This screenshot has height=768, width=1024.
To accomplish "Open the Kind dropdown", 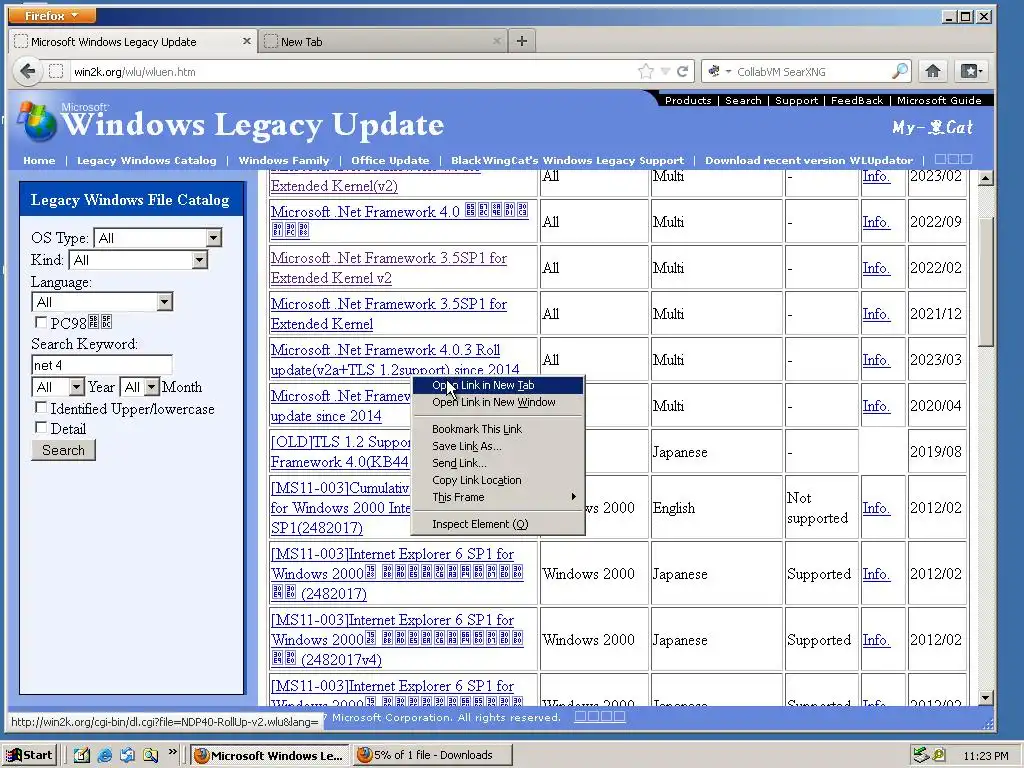I will (199, 260).
